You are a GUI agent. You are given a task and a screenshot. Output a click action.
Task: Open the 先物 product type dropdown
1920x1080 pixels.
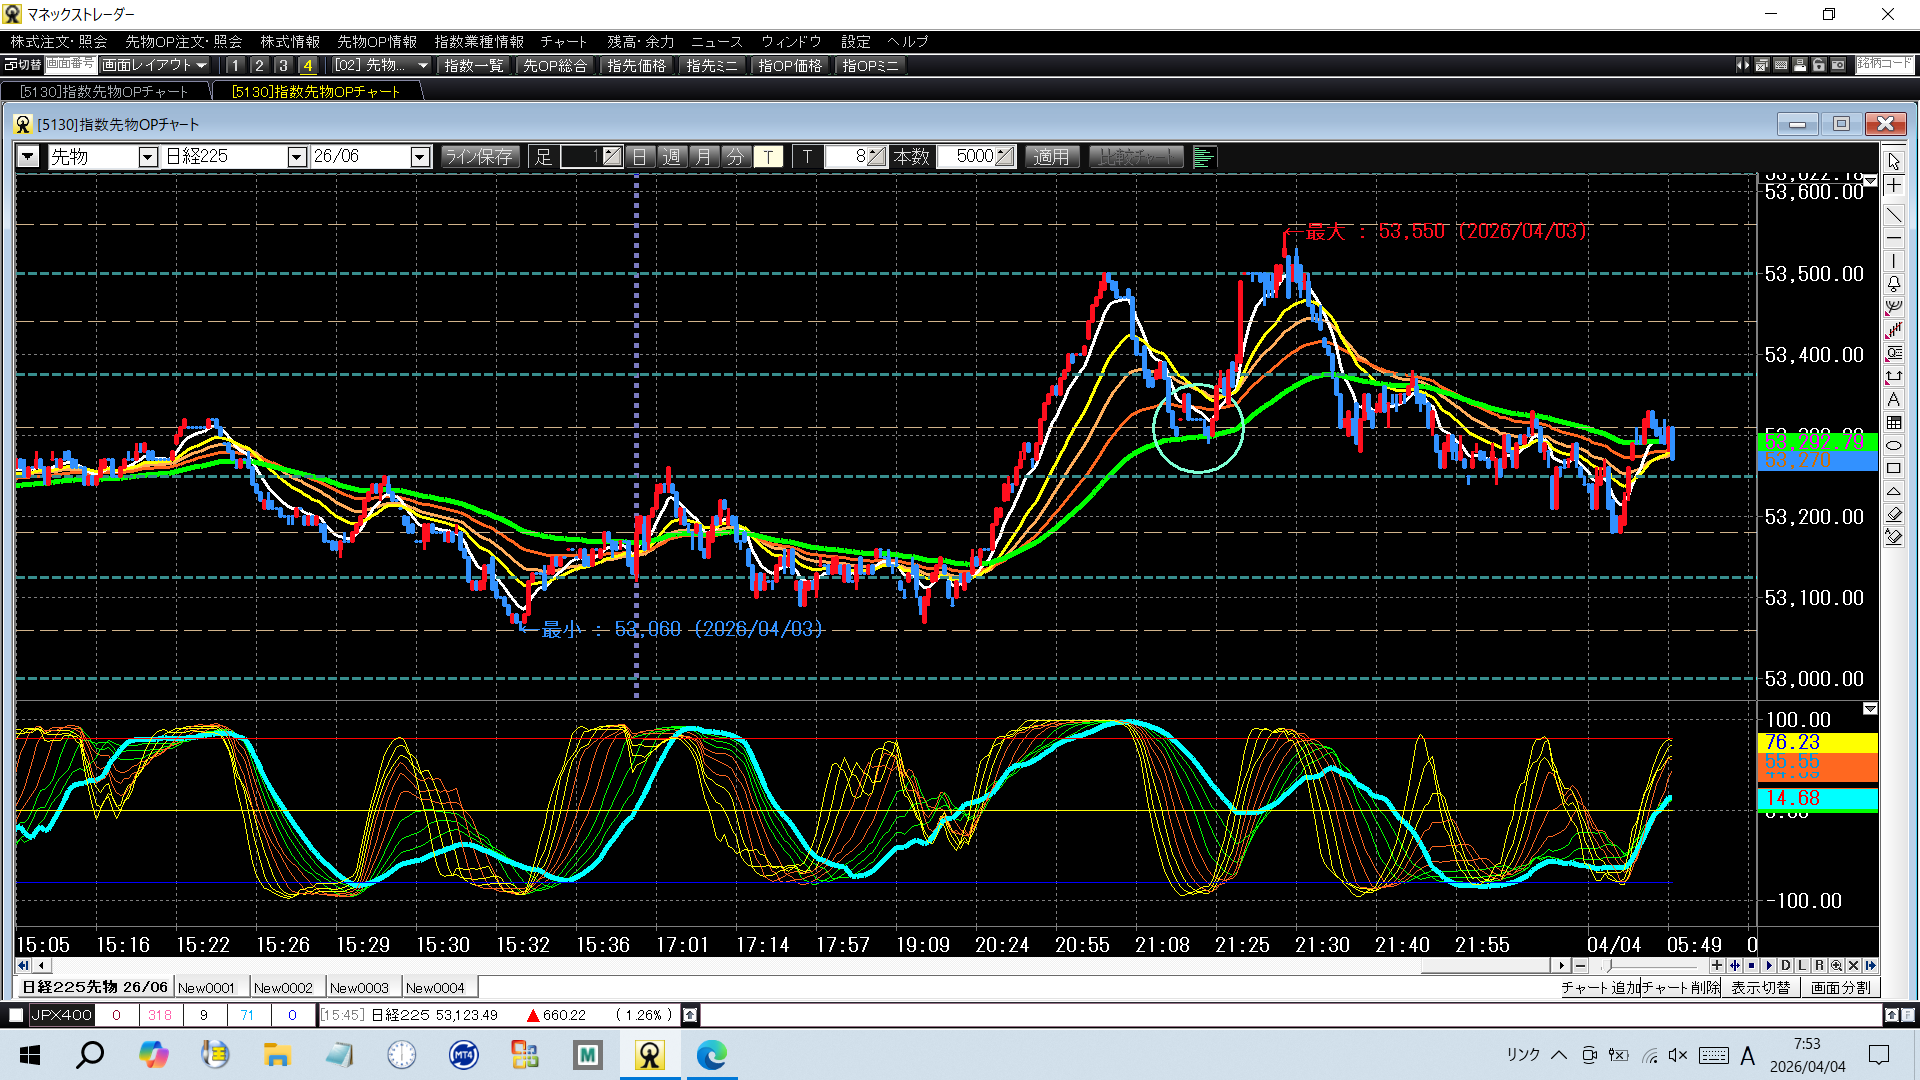tap(148, 157)
